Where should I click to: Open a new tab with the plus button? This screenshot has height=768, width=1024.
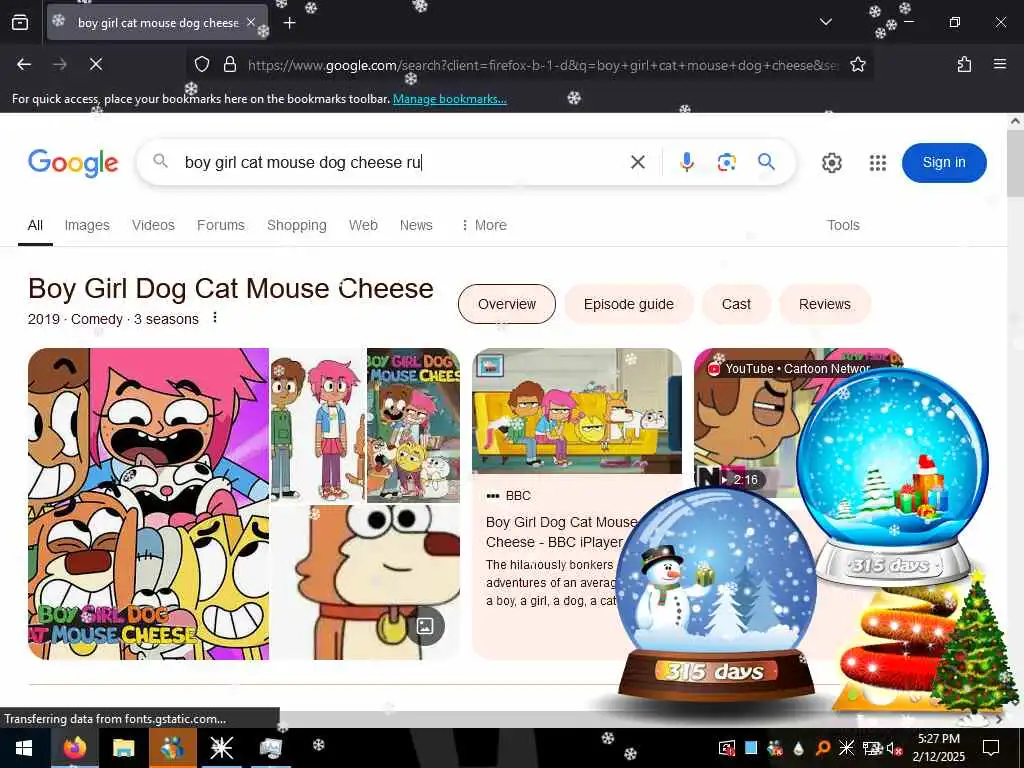[x=289, y=23]
